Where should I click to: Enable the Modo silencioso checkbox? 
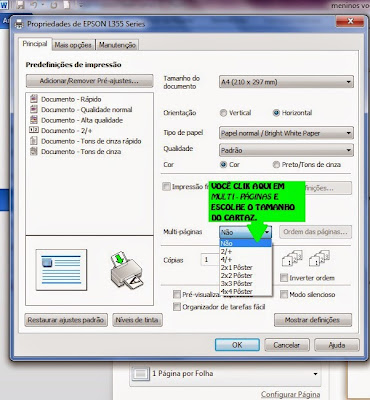coord(284,294)
